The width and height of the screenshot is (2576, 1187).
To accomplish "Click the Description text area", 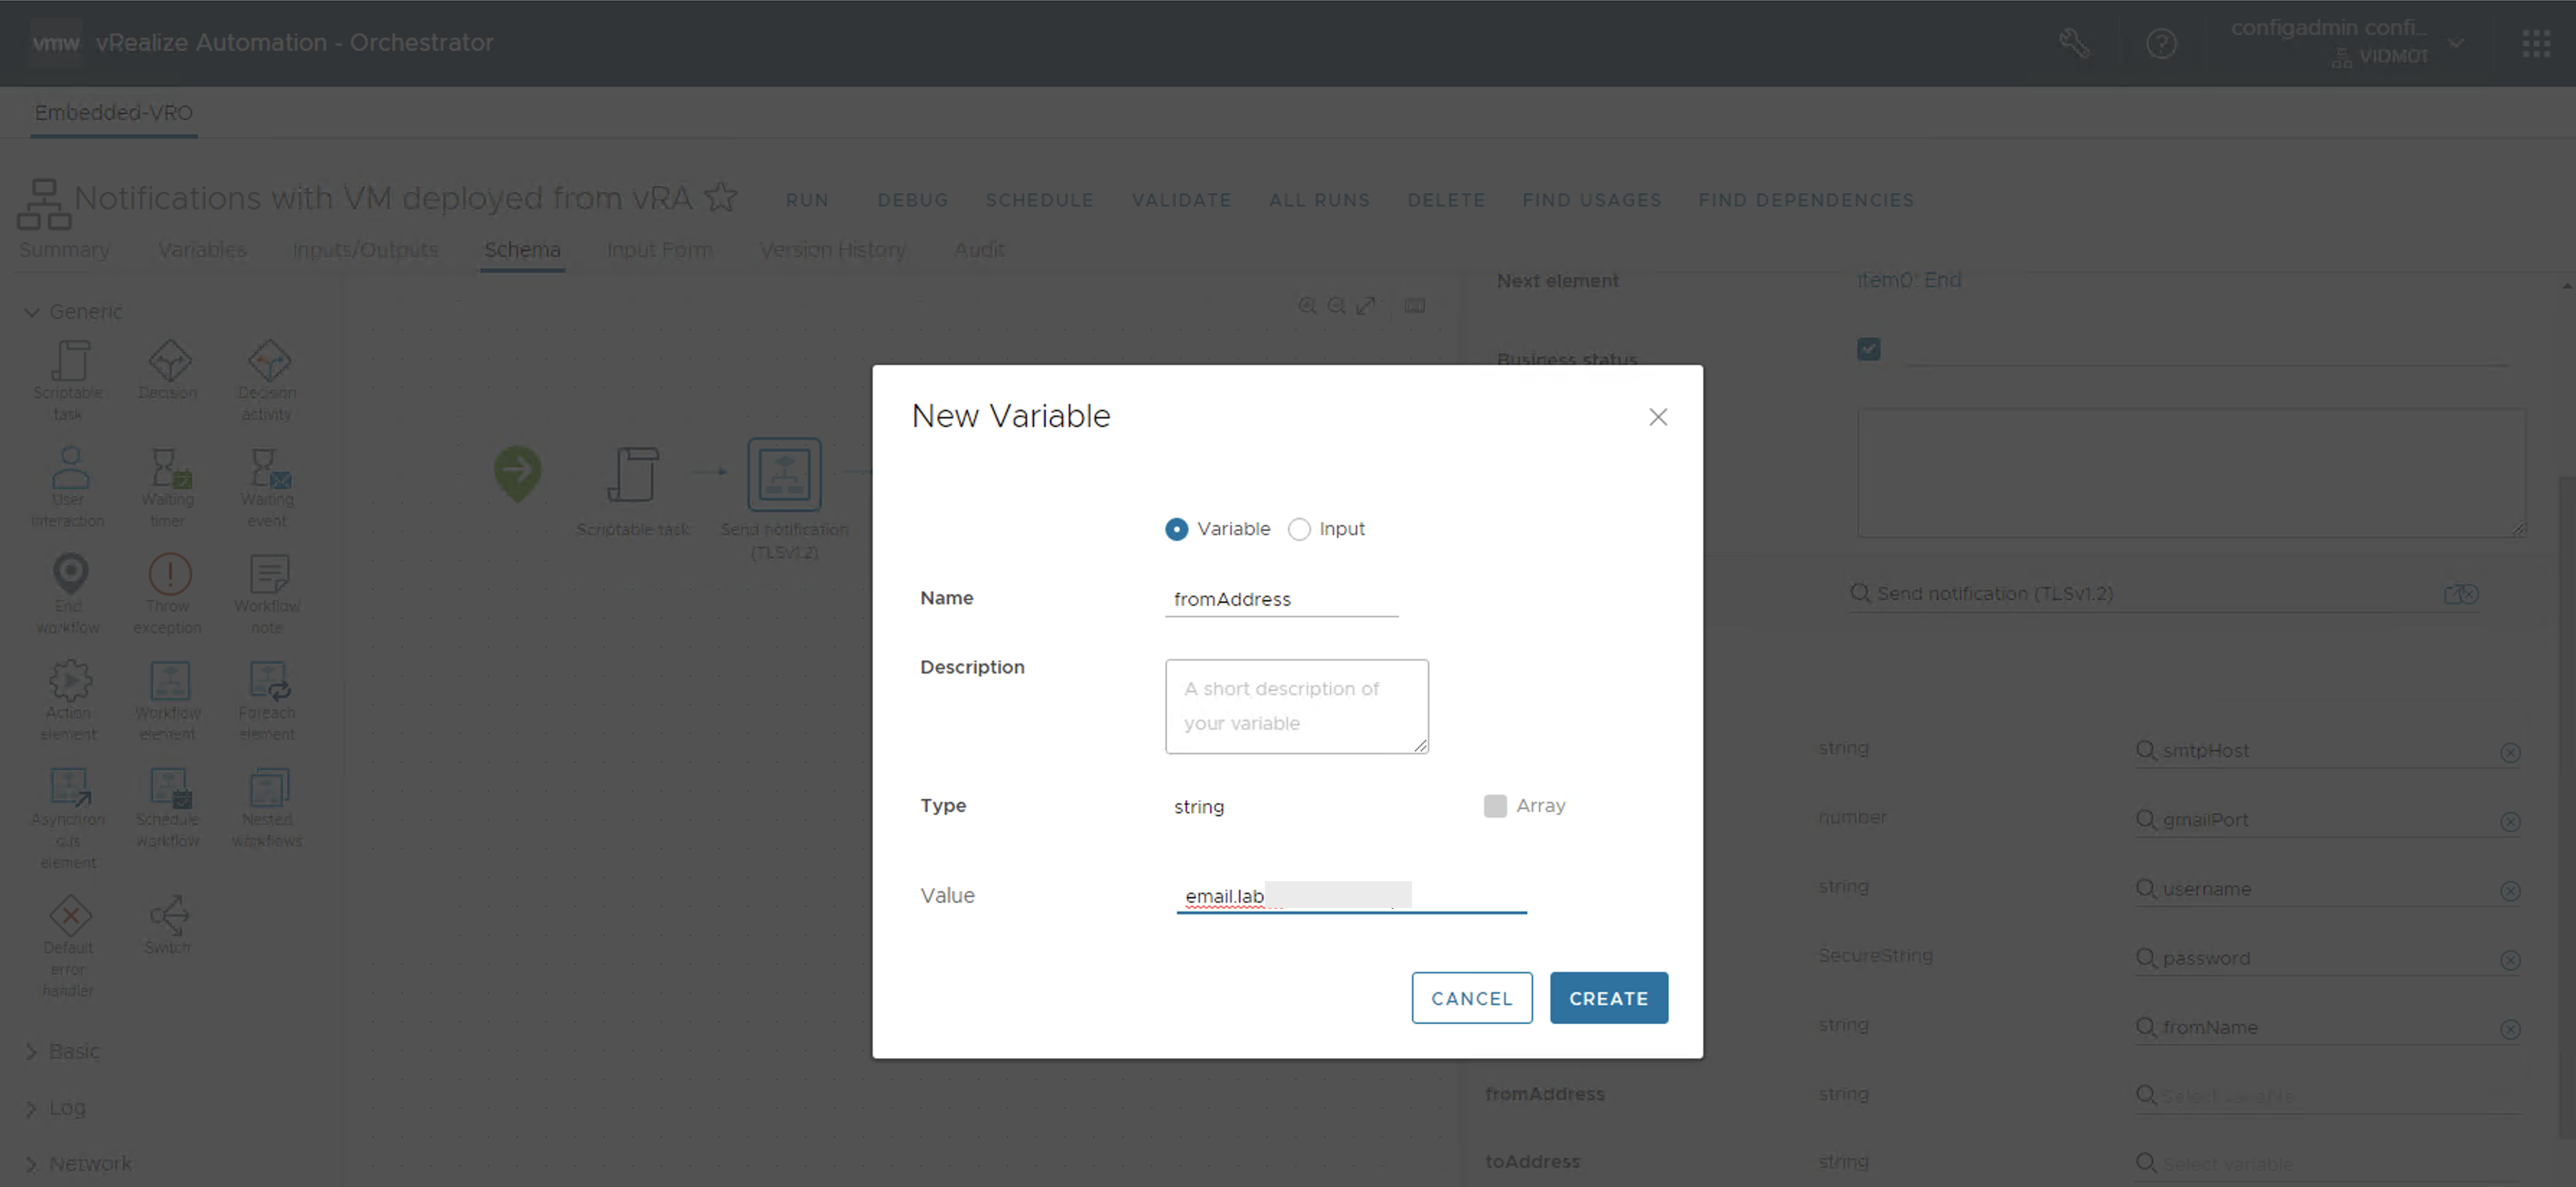I will point(1296,706).
